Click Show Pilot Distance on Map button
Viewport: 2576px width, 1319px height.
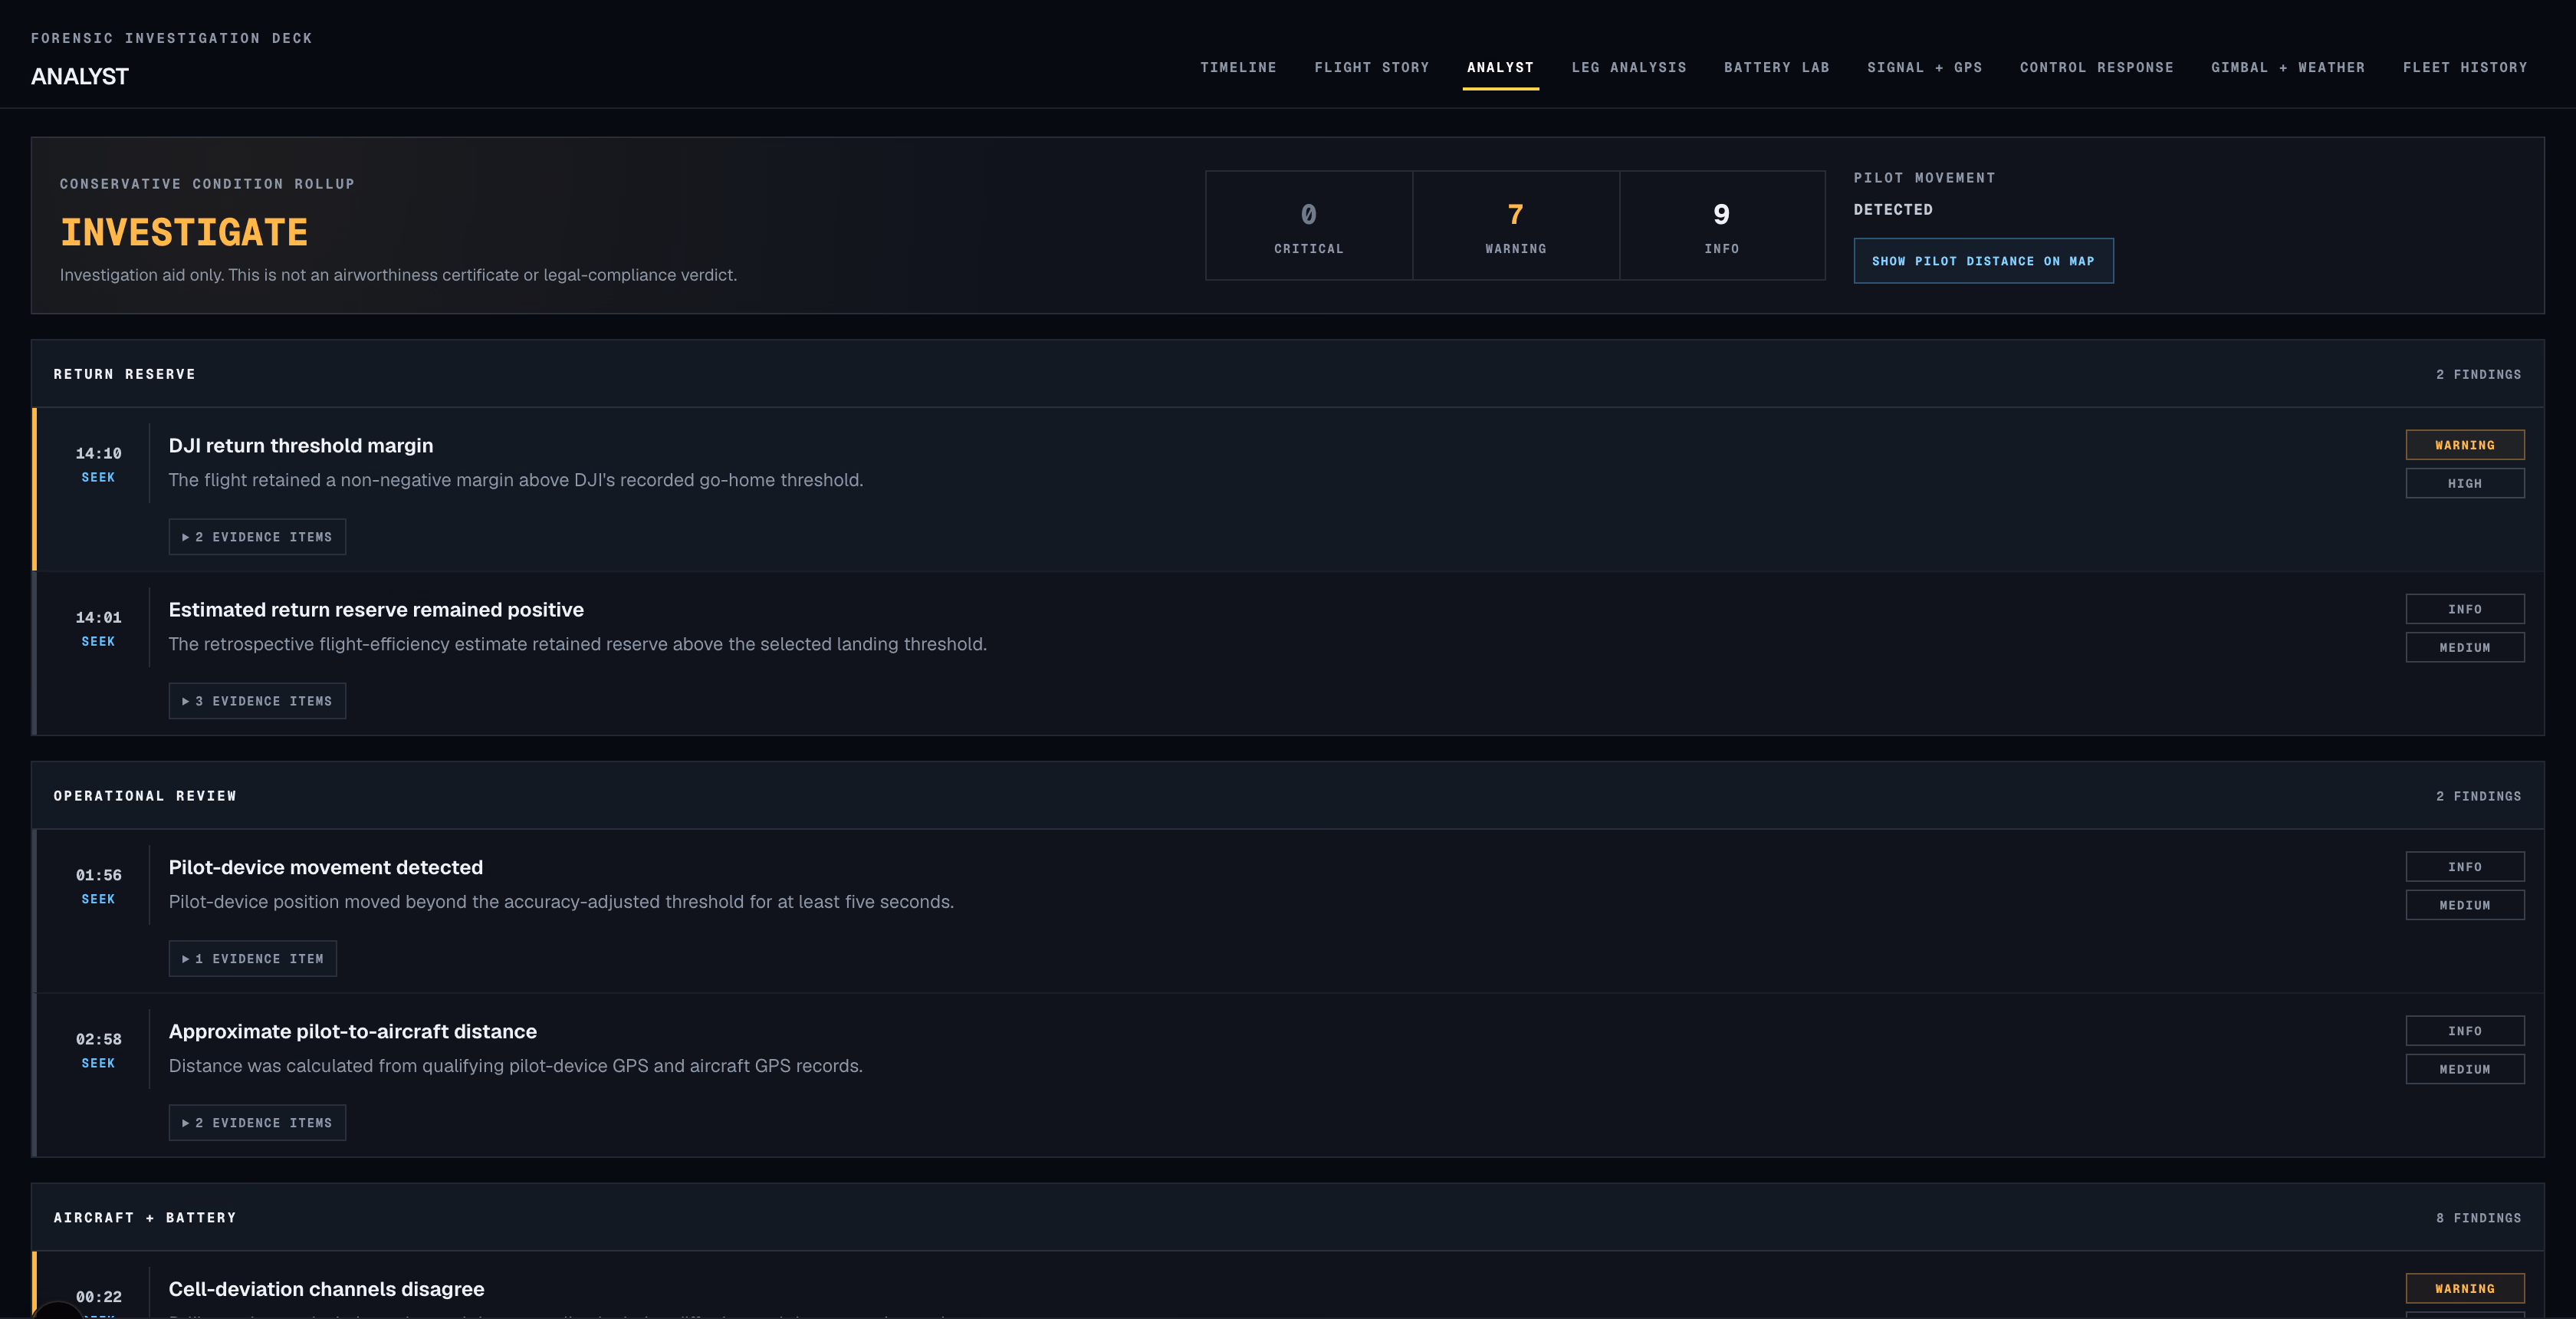(1983, 261)
